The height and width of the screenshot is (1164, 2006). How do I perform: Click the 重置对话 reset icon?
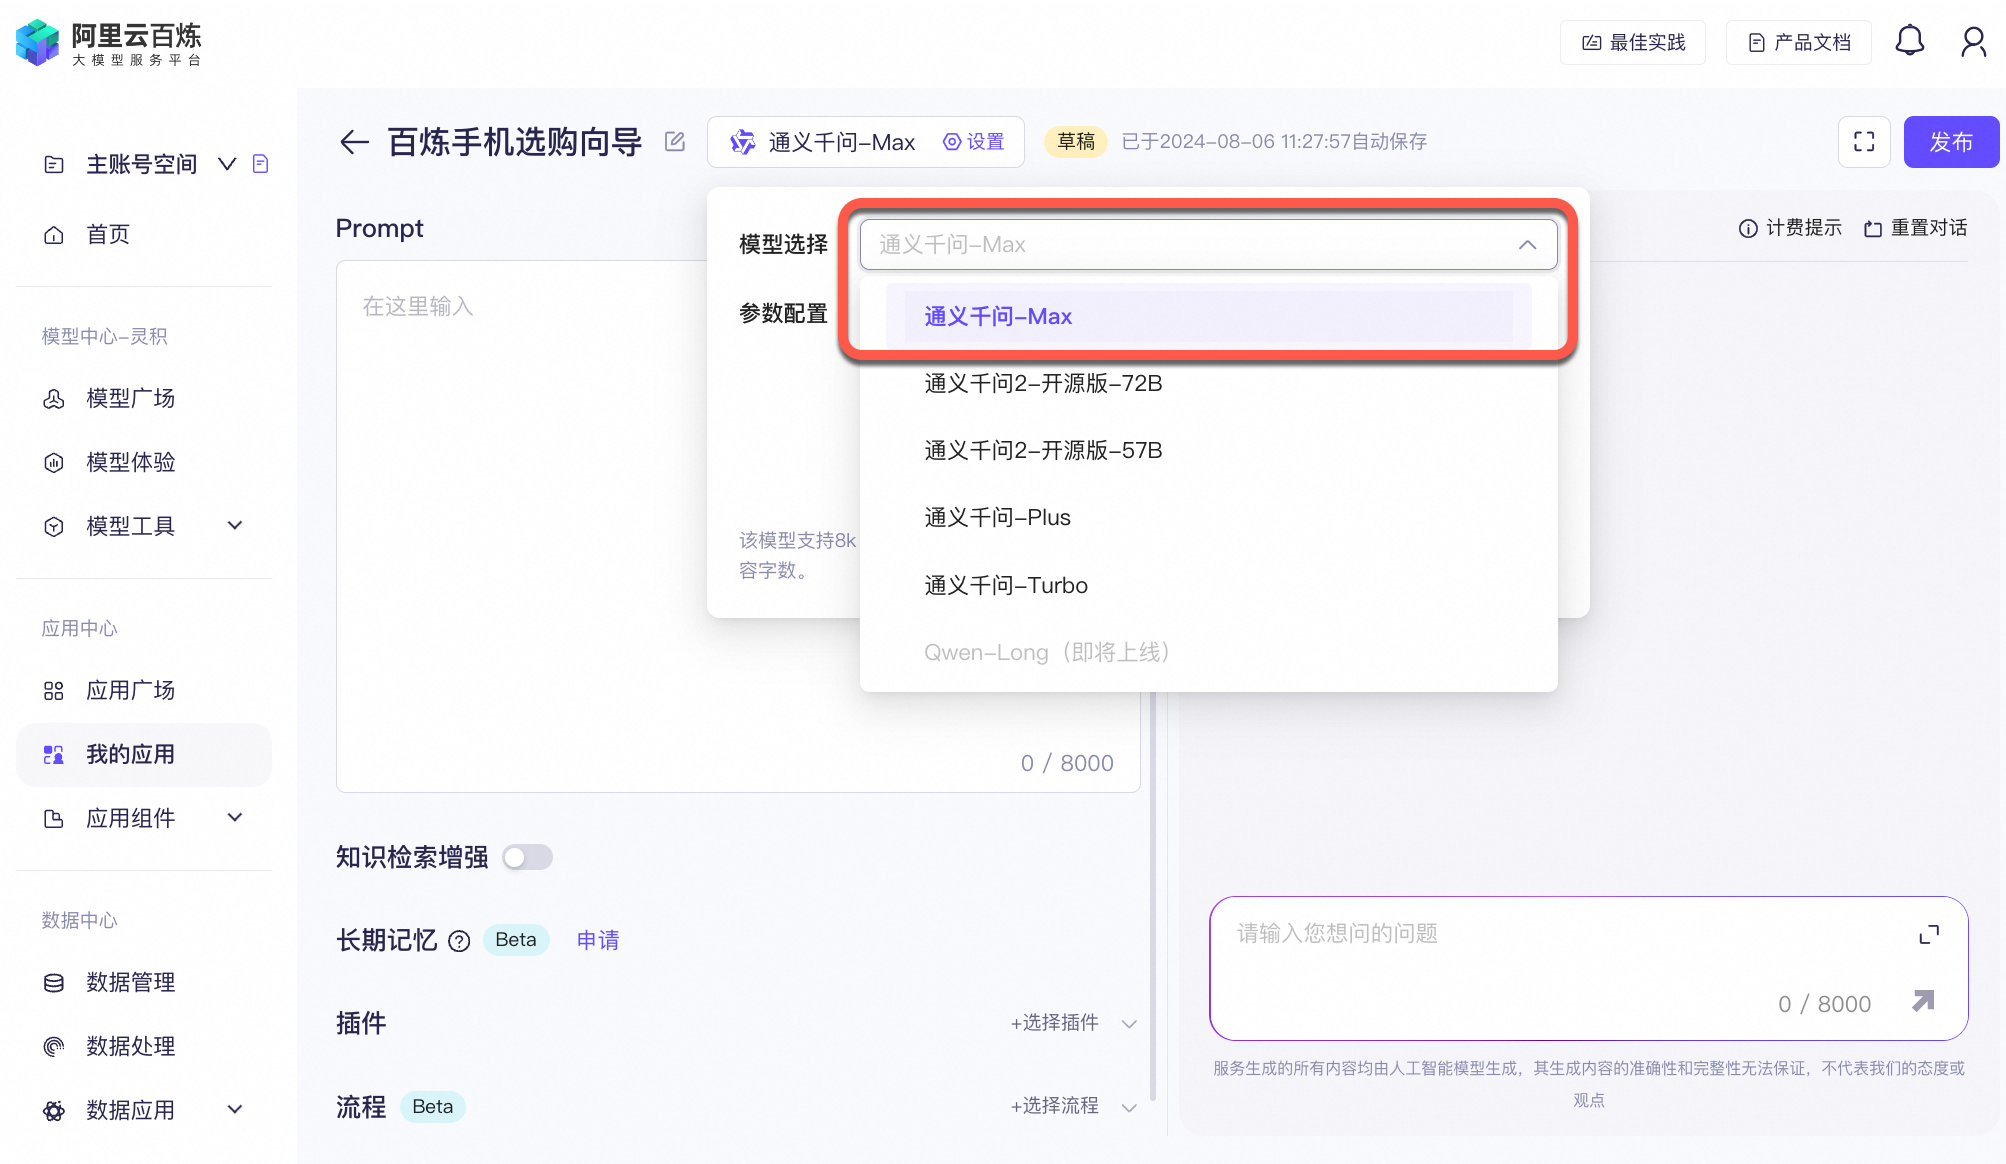(x=1873, y=229)
